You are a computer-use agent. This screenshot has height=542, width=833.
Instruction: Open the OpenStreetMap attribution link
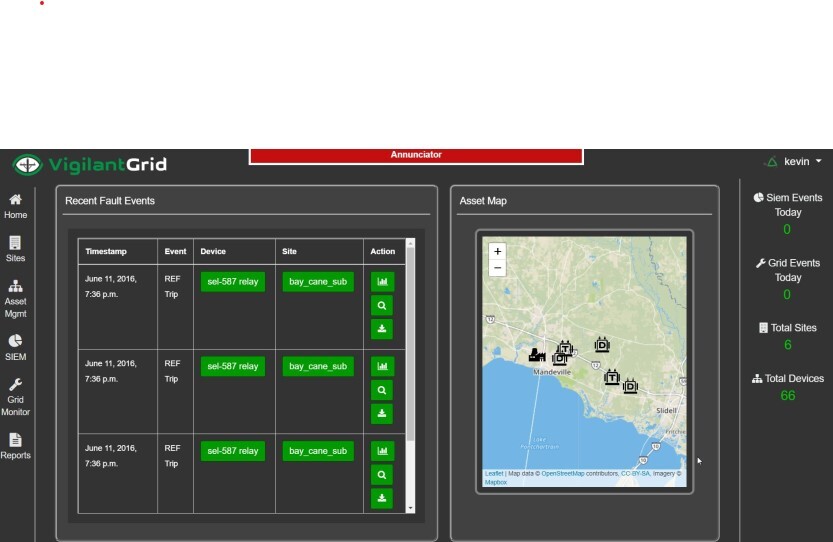[x=563, y=473]
